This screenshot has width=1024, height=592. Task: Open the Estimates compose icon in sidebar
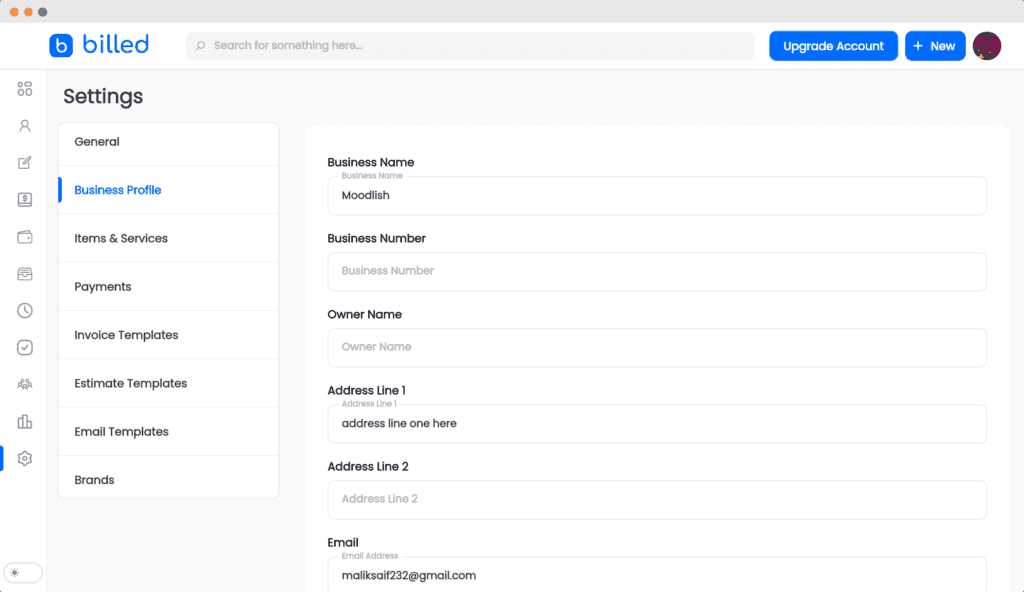[x=25, y=162]
